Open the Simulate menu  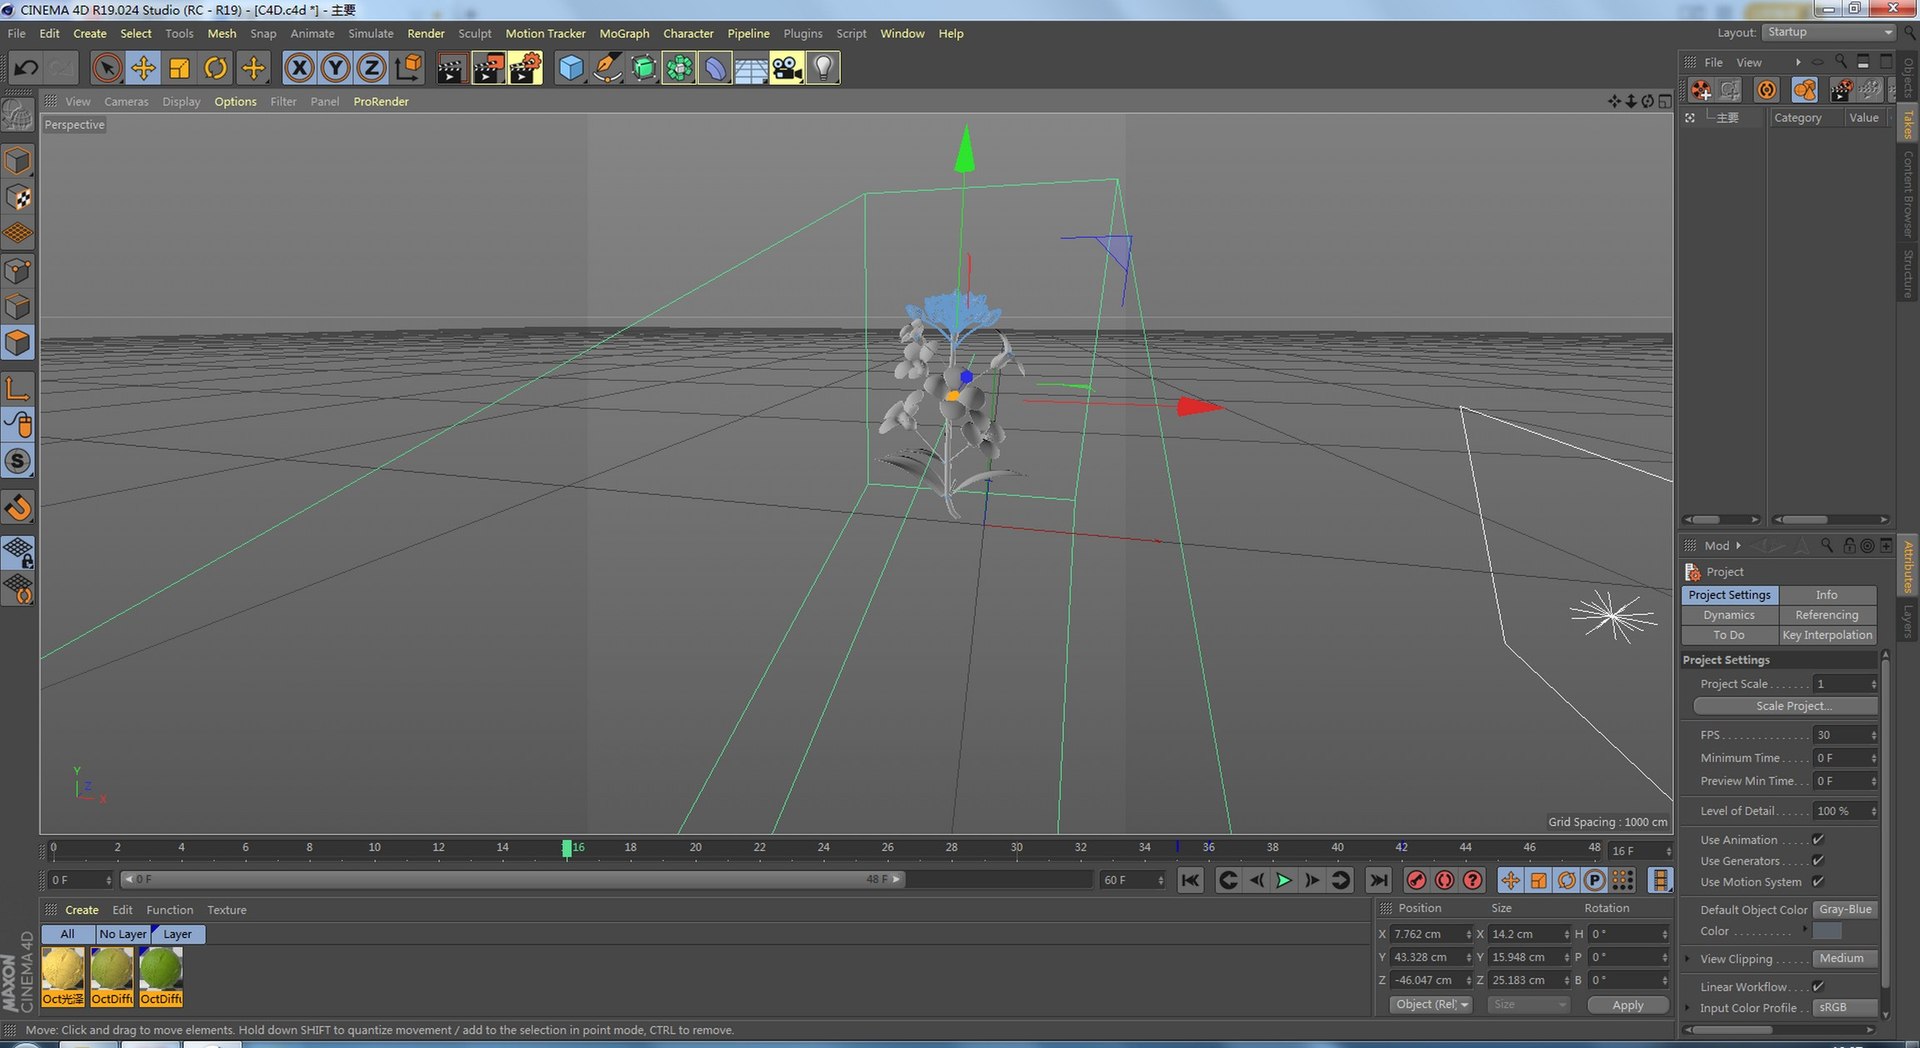(x=371, y=33)
